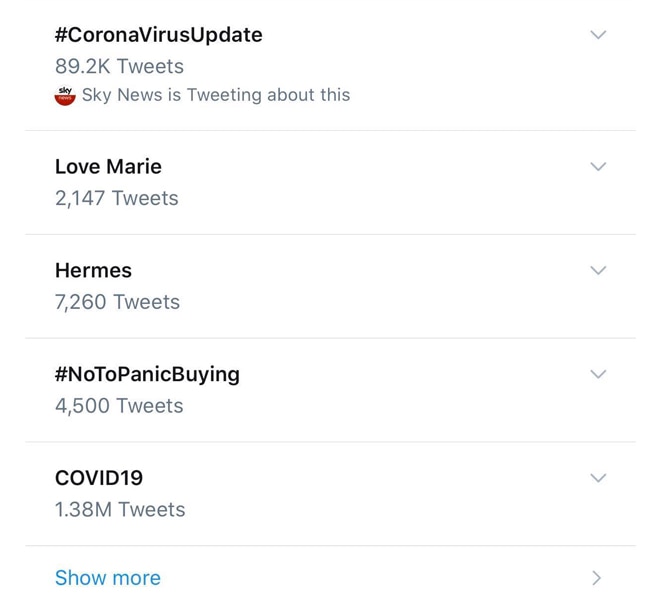Open the Love Marie trend
The width and height of the screenshot is (660, 600).
(x=108, y=167)
